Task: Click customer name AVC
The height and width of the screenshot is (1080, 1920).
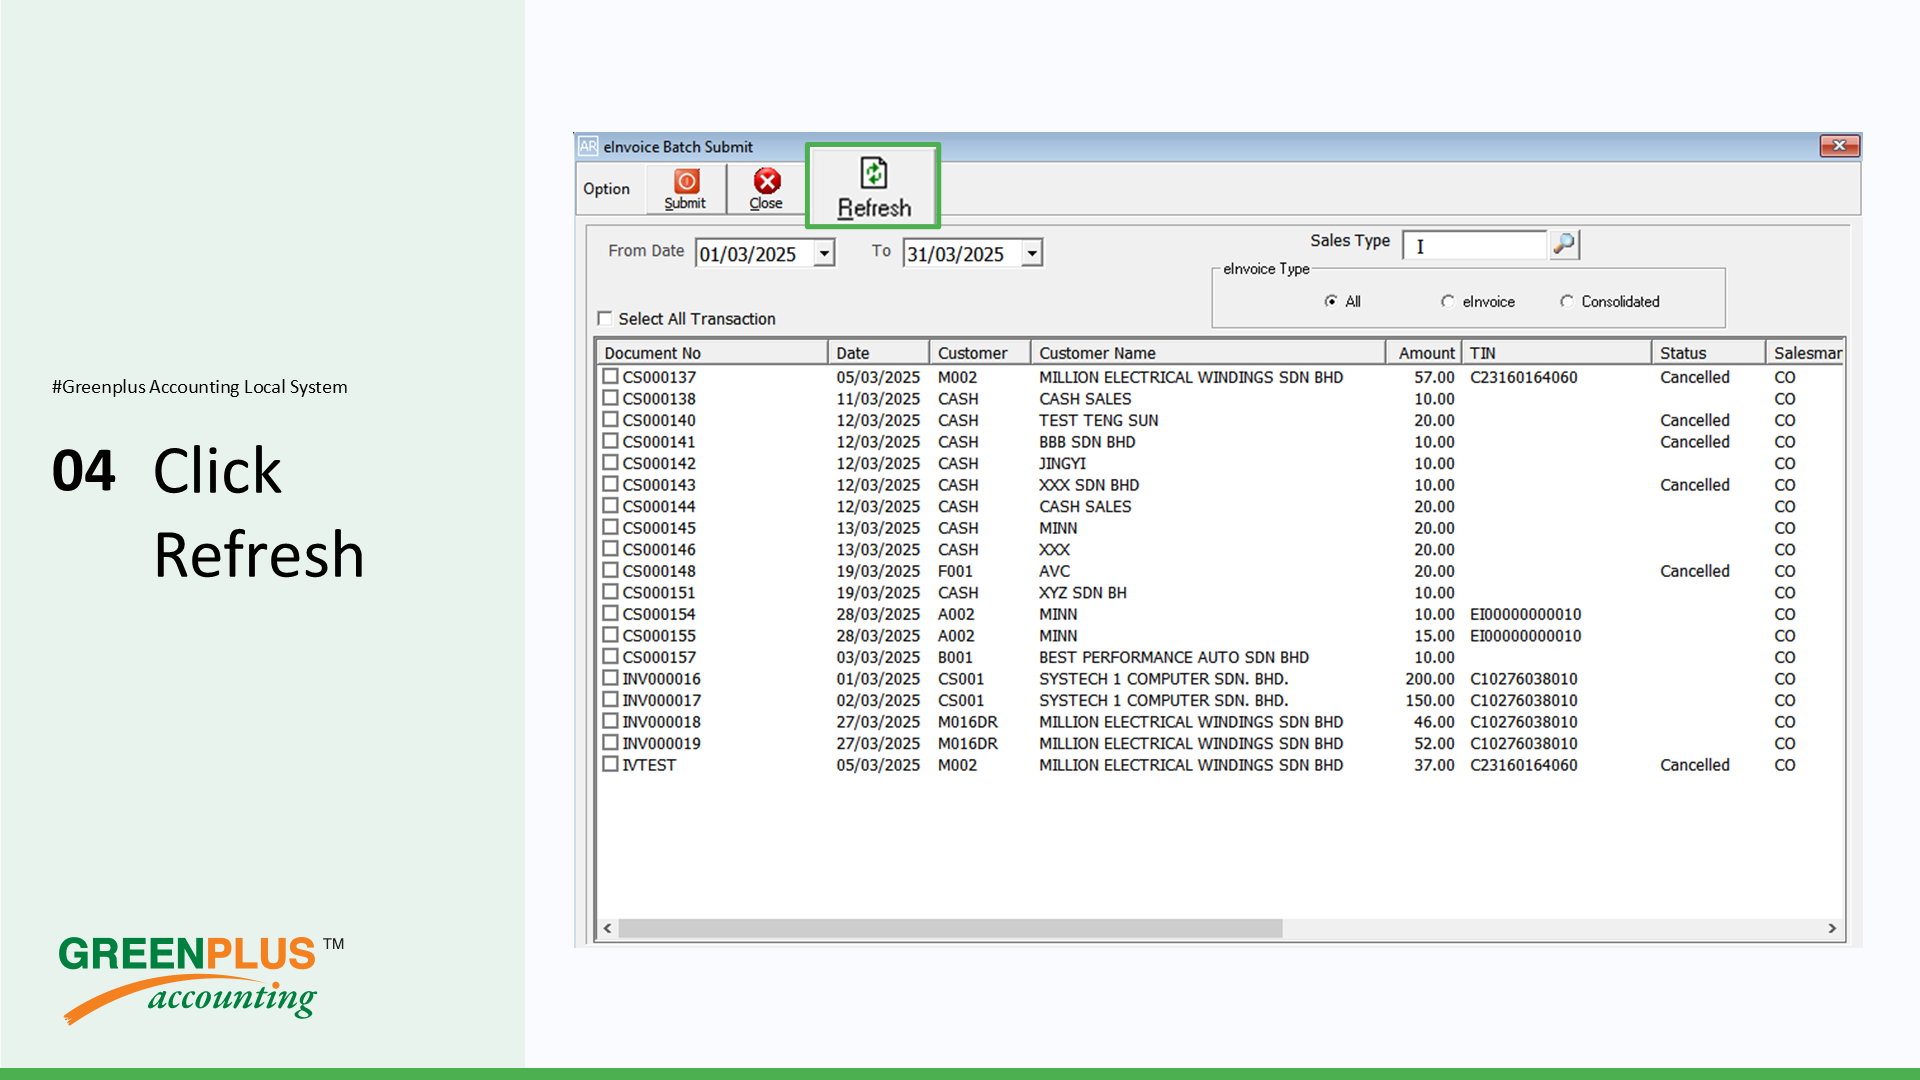Action: 1054,571
